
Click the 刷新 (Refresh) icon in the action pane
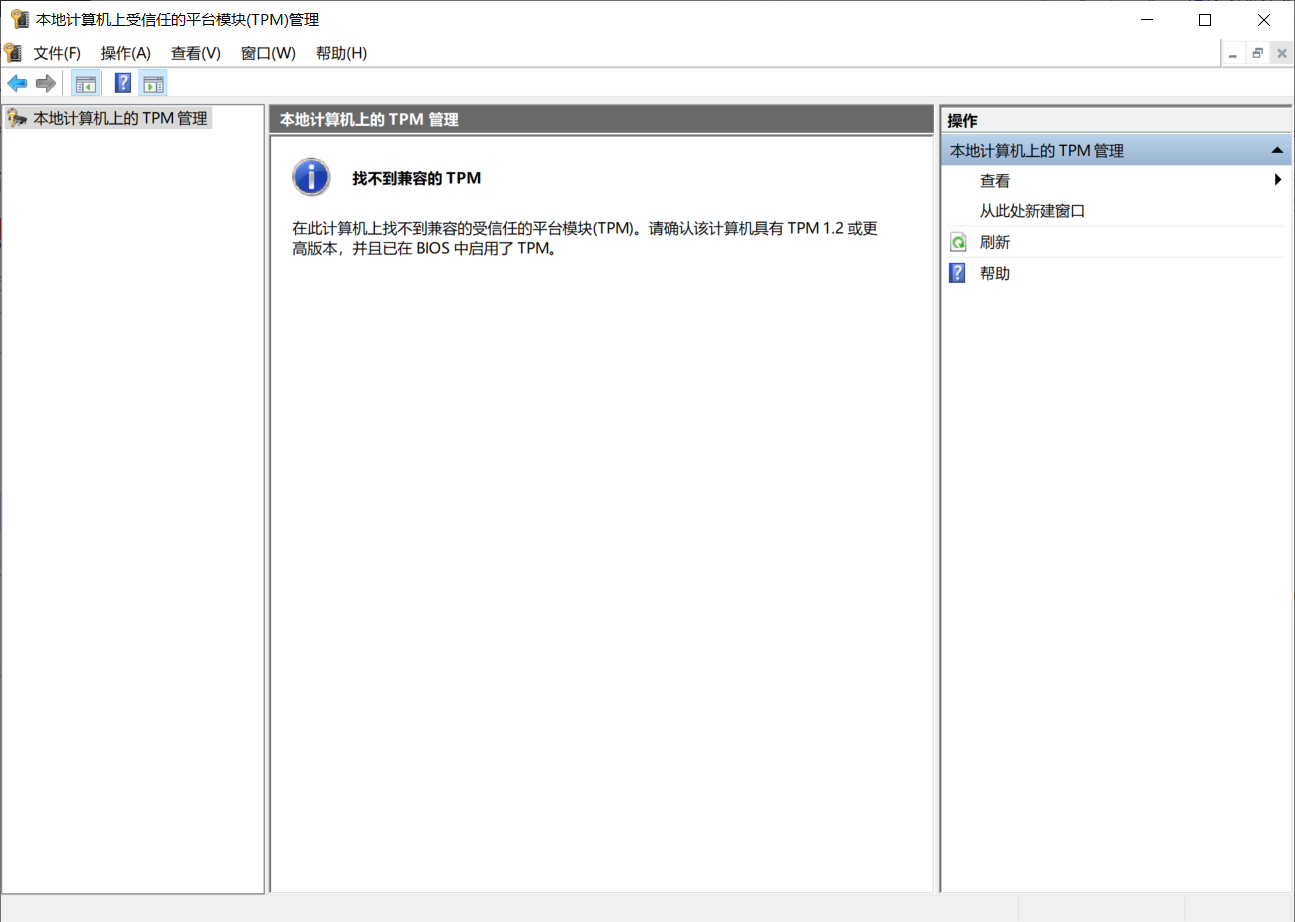[957, 241]
